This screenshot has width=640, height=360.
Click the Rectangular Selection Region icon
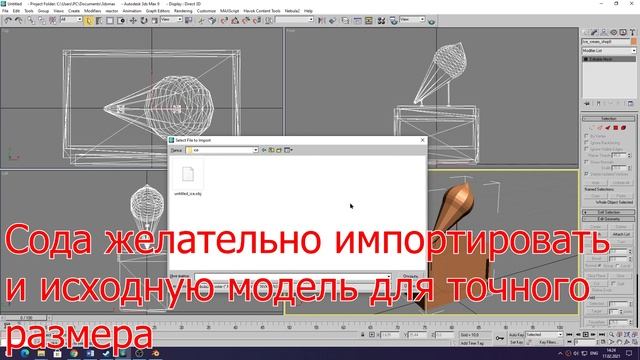110,20
